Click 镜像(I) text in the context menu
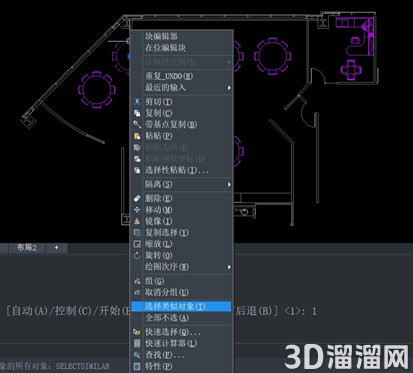413x373 pixels. 159,221
